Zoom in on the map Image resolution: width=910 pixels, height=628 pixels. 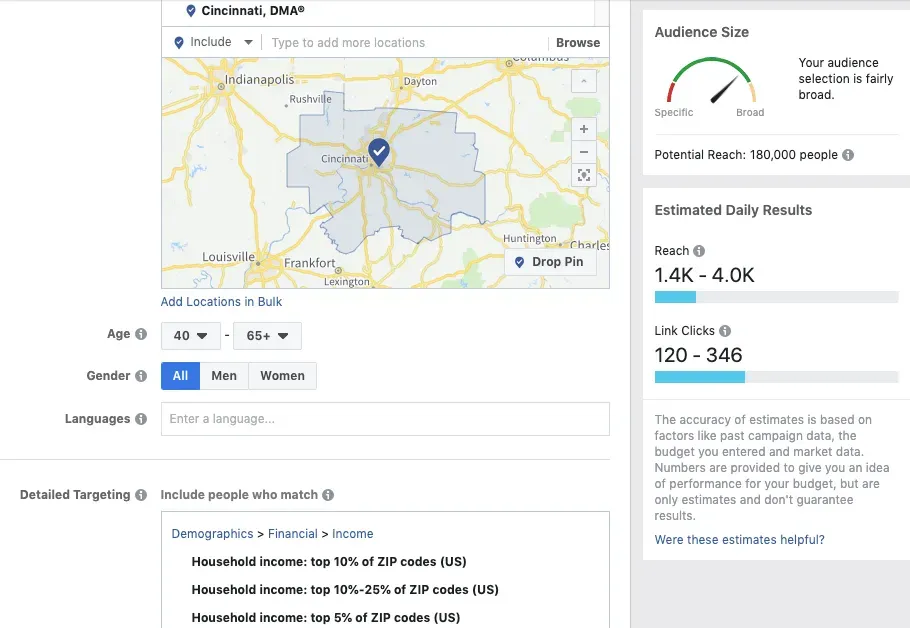coord(583,128)
